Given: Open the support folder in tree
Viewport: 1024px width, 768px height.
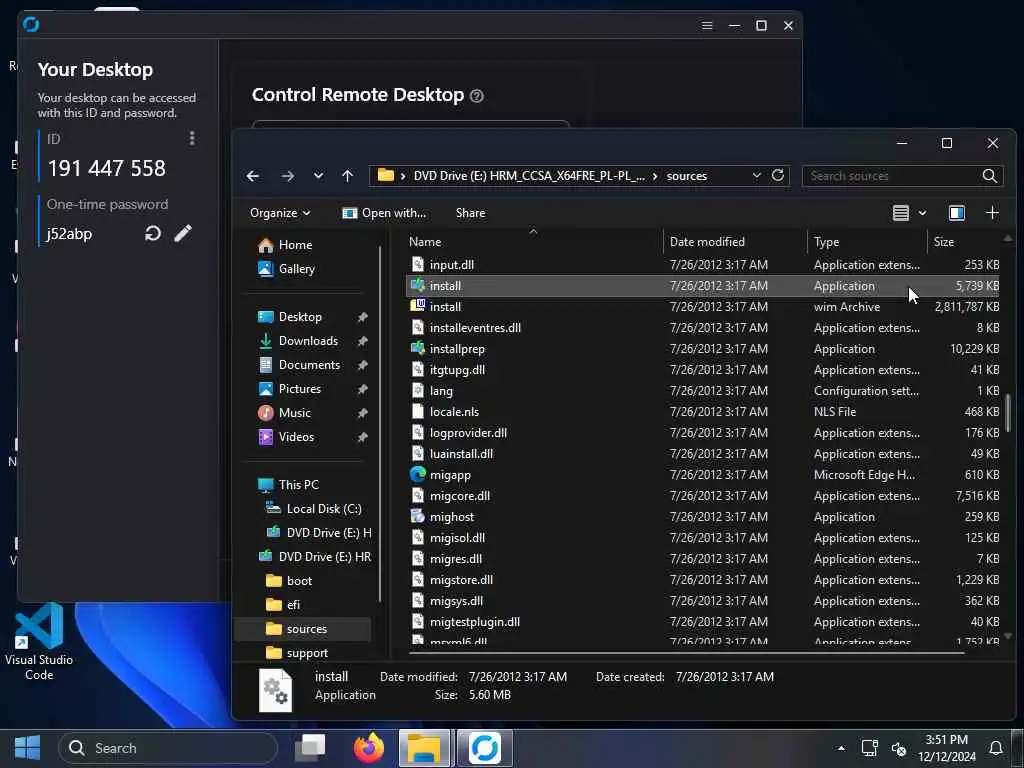Looking at the screenshot, I should click(297, 653).
